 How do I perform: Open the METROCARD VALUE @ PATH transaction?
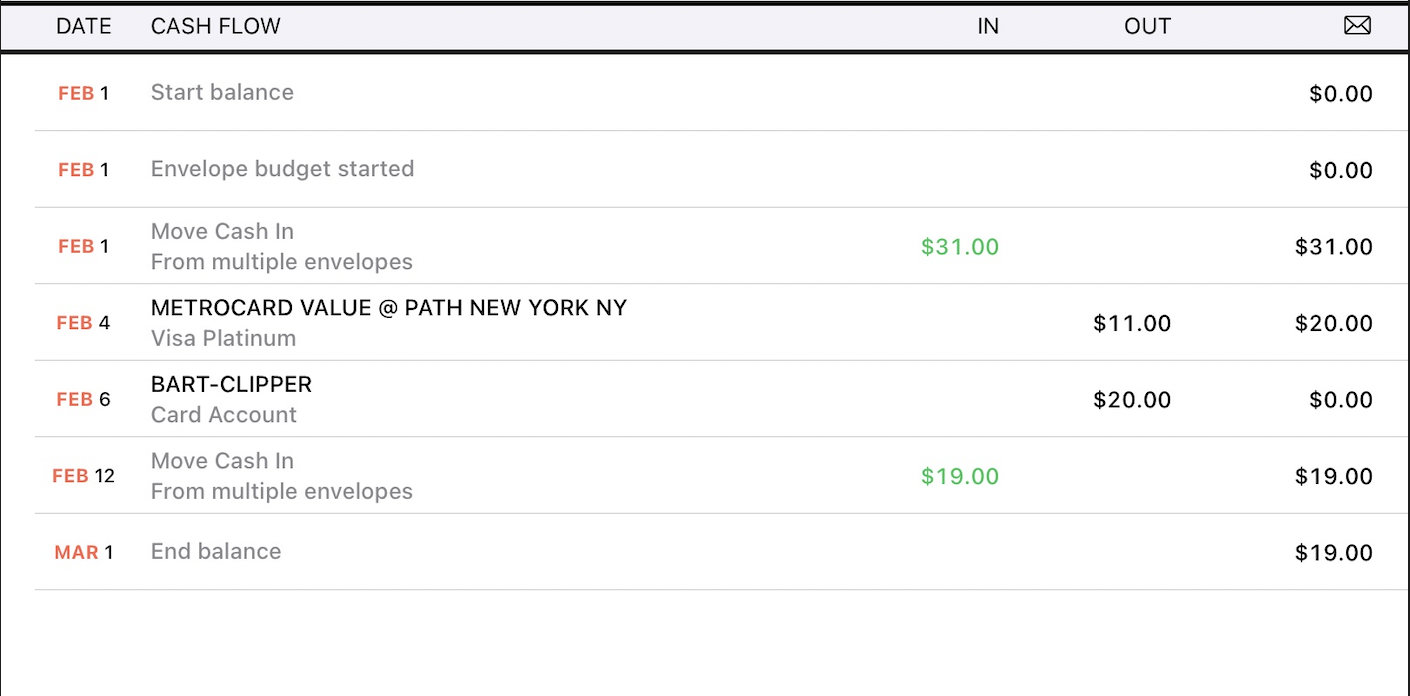pos(388,308)
